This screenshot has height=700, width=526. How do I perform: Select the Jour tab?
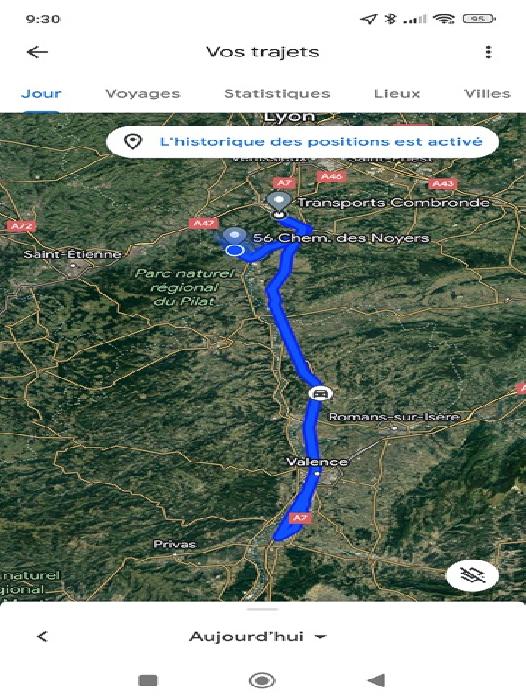[x=41, y=93]
